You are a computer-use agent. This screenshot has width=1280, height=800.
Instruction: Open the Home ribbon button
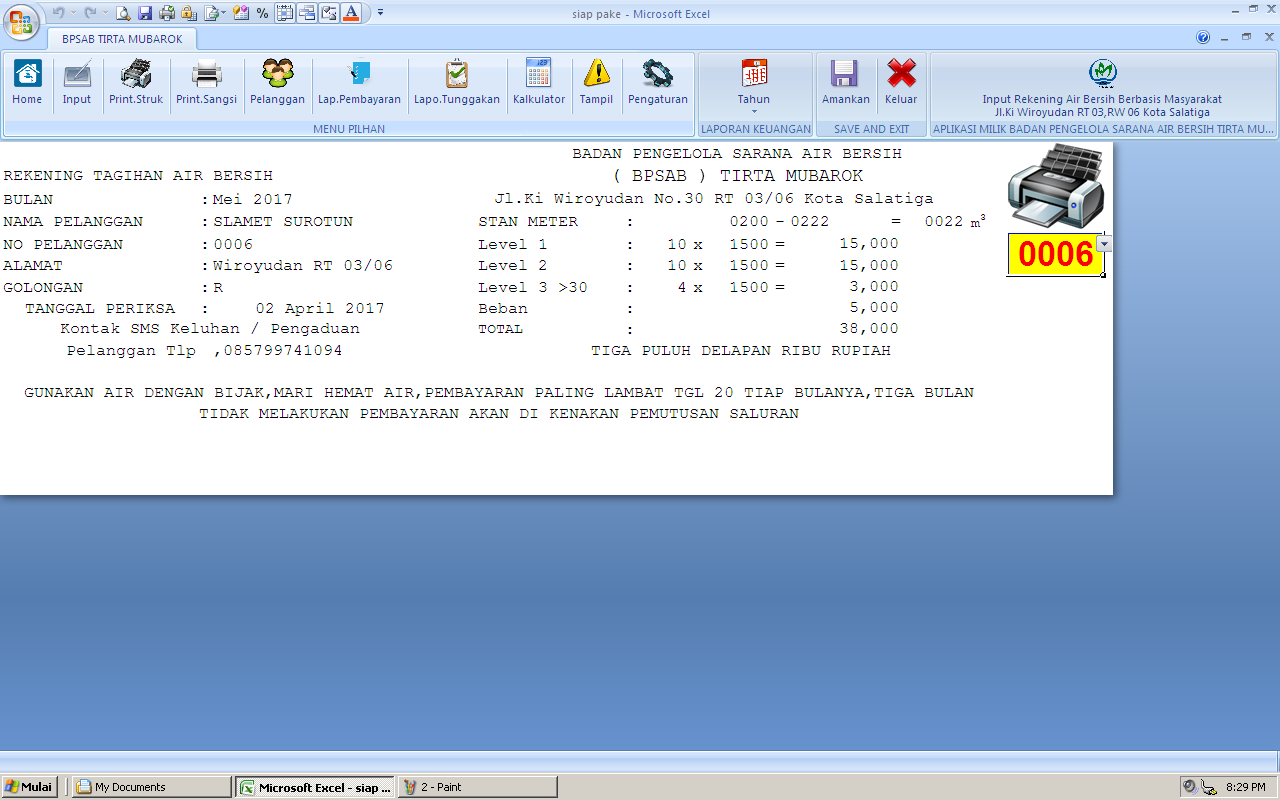tap(27, 82)
